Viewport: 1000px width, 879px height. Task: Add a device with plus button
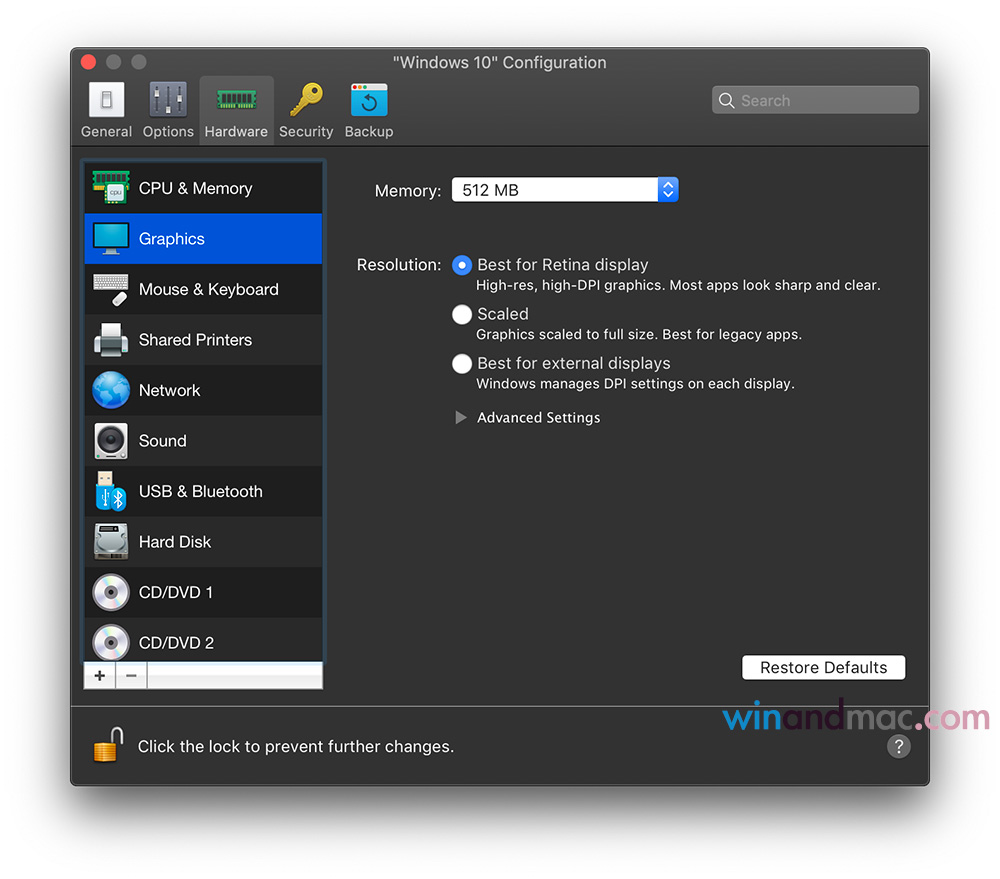point(100,676)
